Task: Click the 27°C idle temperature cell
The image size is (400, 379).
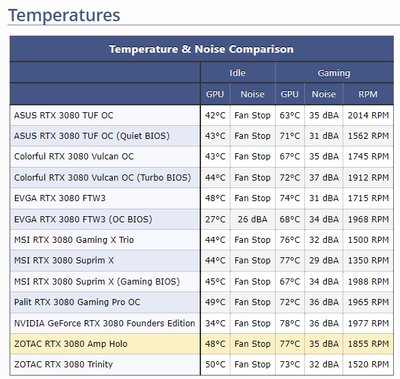Action: point(215,219)
